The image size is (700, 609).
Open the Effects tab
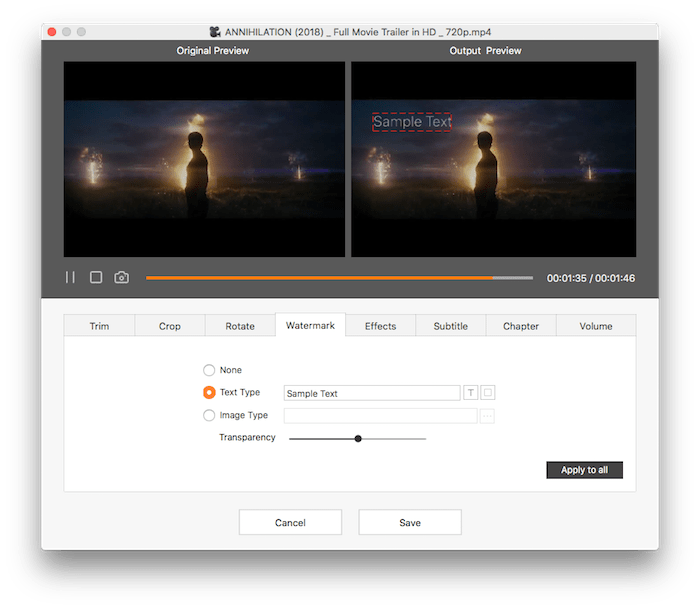point(380,326)
